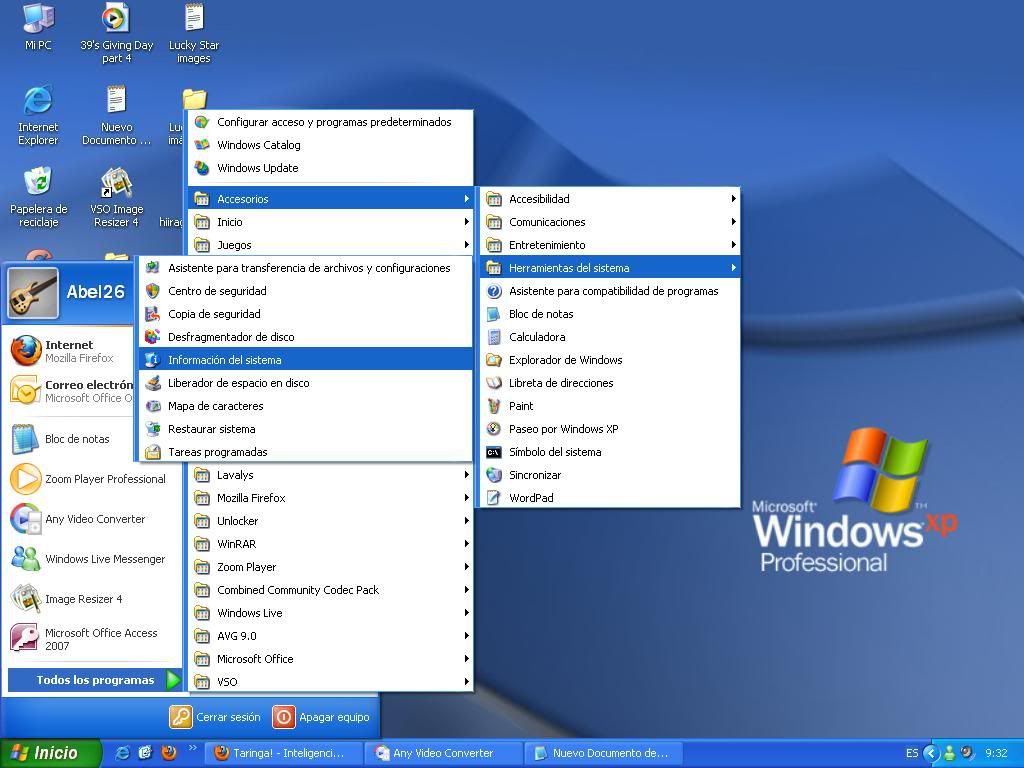Click the Inicio start button
This screenshot has height=768, width=1024.
[x=51, y=753]
